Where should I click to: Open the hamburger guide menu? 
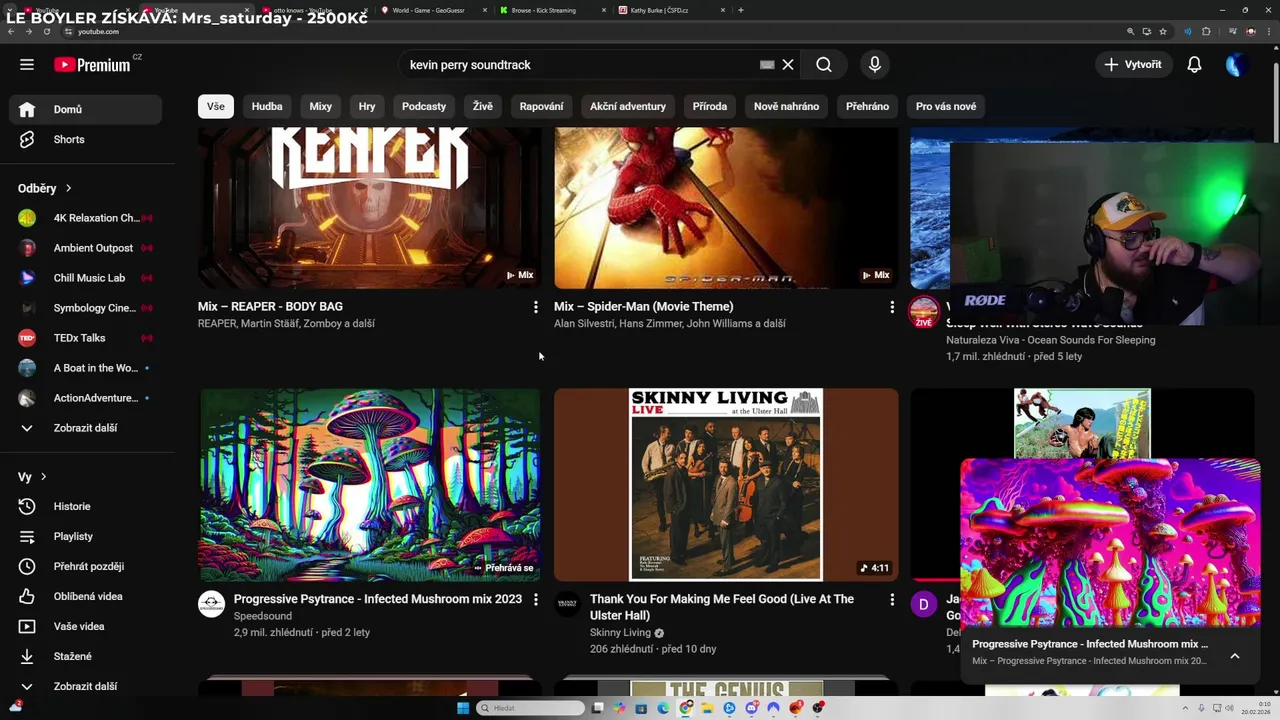pos(27,64)
